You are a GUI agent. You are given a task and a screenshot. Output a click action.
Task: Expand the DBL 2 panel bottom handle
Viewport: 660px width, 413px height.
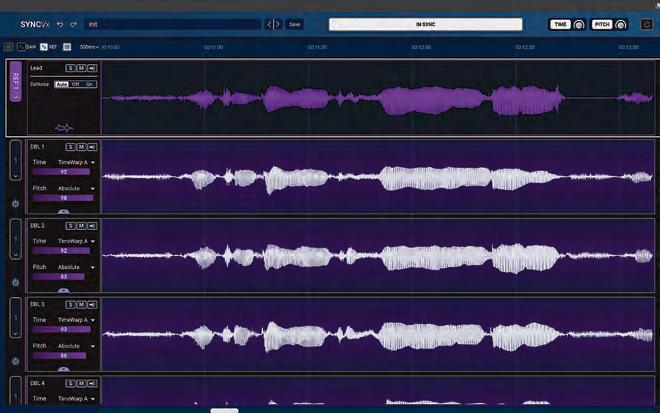pyautogui.click(x=64, y=290)
